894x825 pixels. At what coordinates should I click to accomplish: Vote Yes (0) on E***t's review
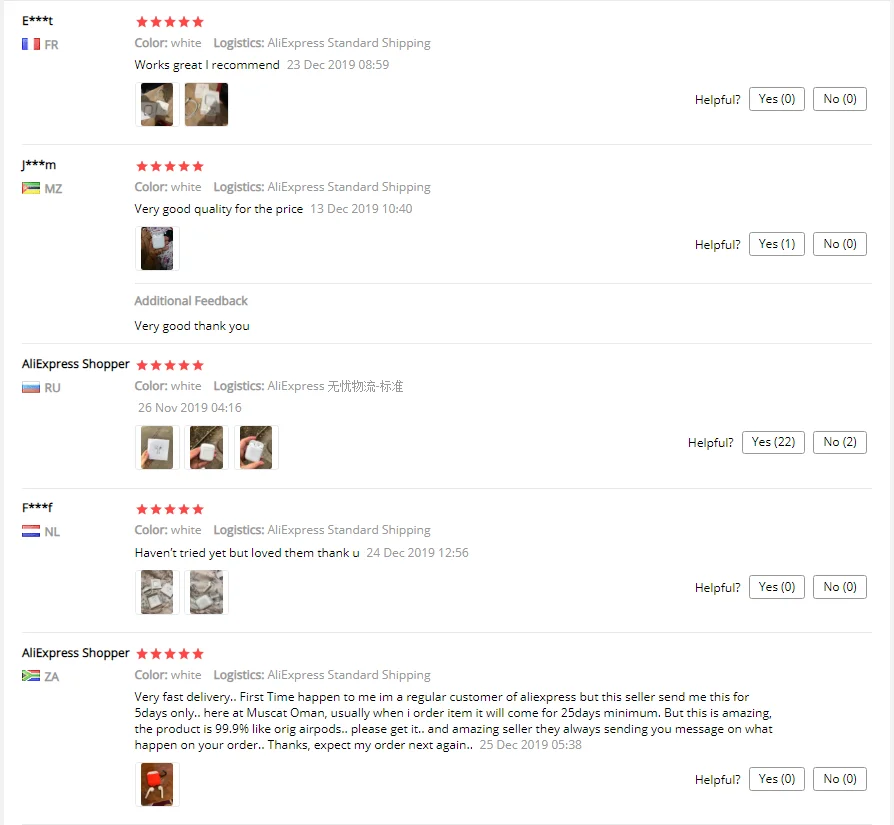[x=777, y=99]
